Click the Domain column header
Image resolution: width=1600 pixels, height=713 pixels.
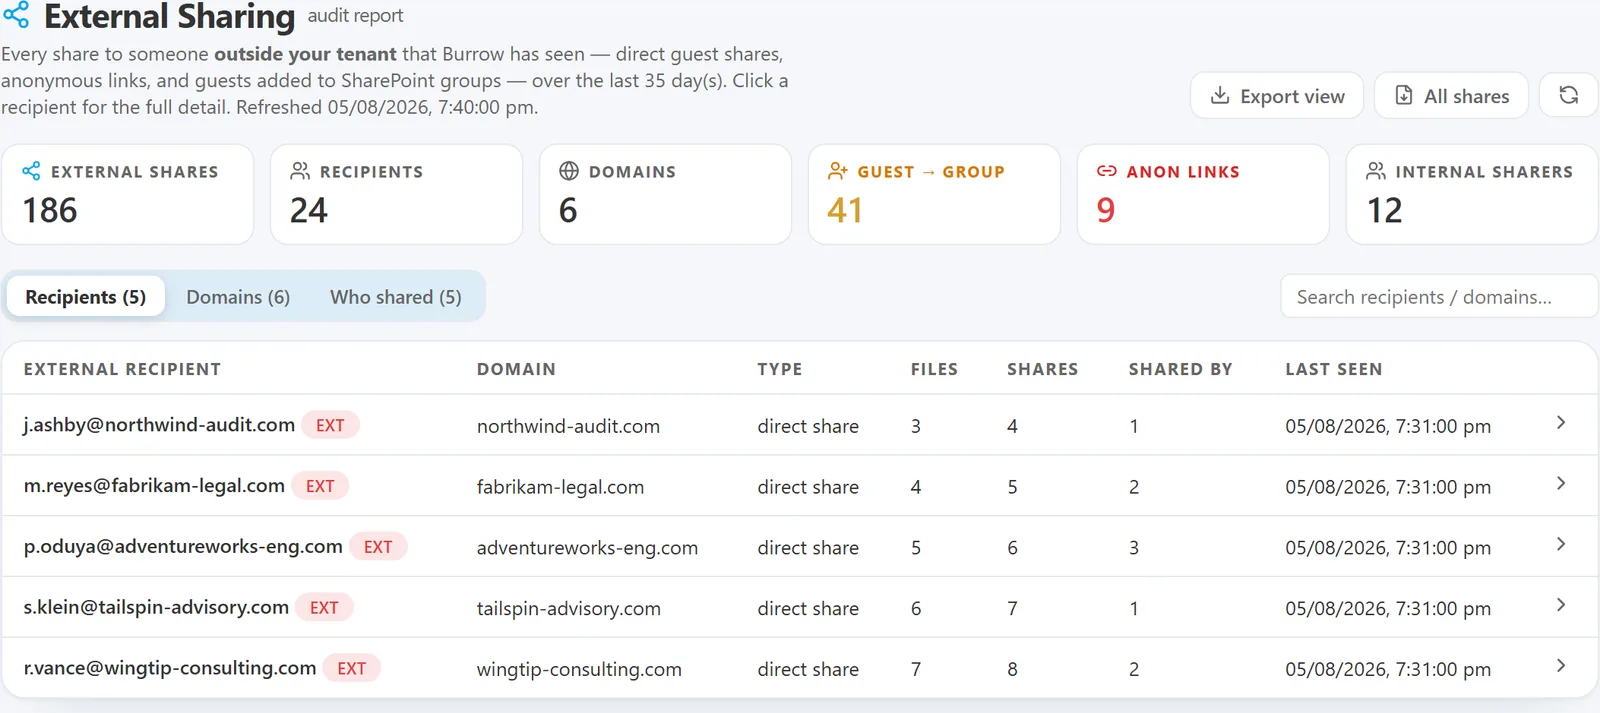click(516, 369)
